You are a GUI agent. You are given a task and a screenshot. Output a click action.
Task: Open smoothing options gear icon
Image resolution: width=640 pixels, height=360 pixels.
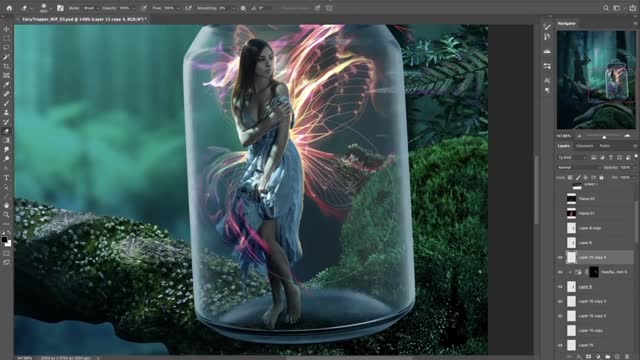[x=243, y=8]
